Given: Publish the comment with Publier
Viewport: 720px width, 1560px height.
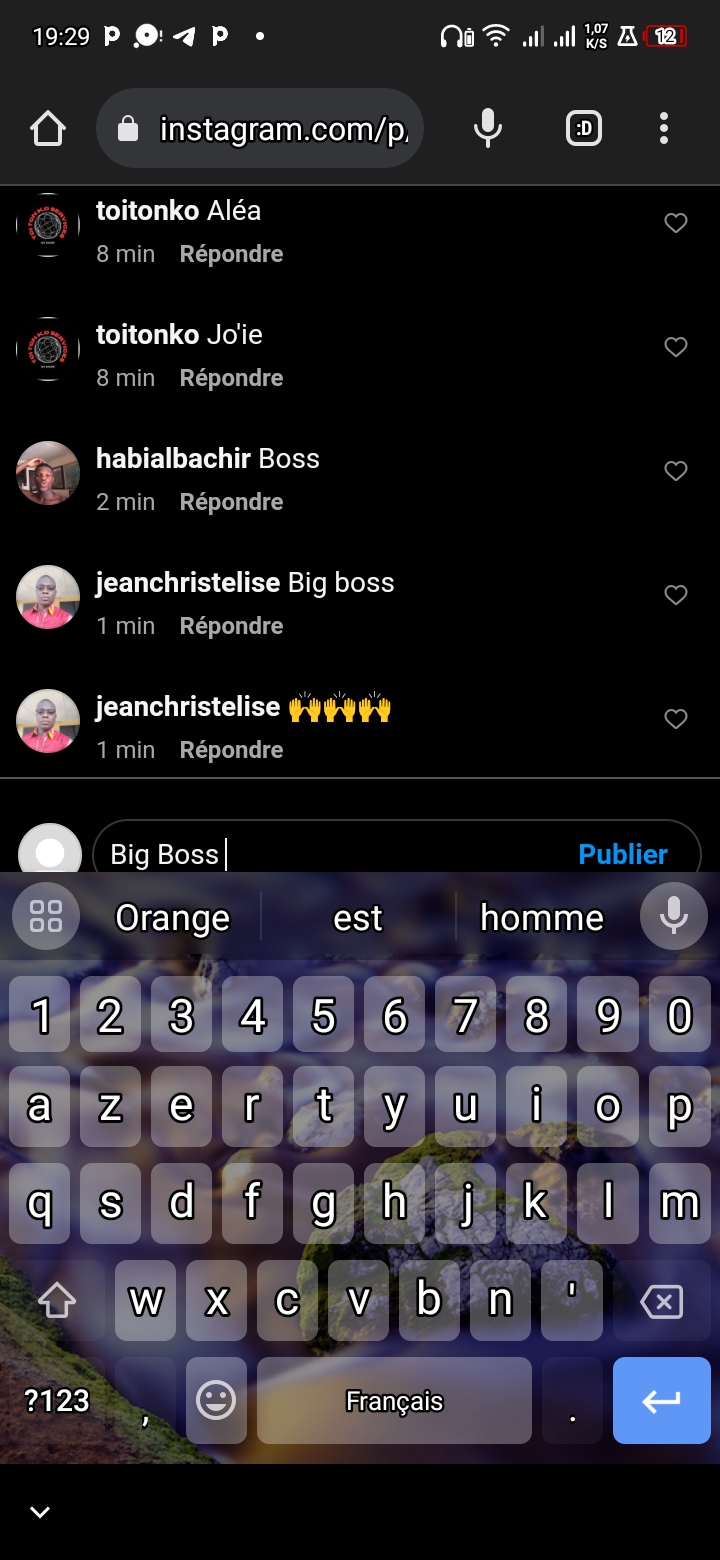Looking at the screenshot, I should coord(623,854).
